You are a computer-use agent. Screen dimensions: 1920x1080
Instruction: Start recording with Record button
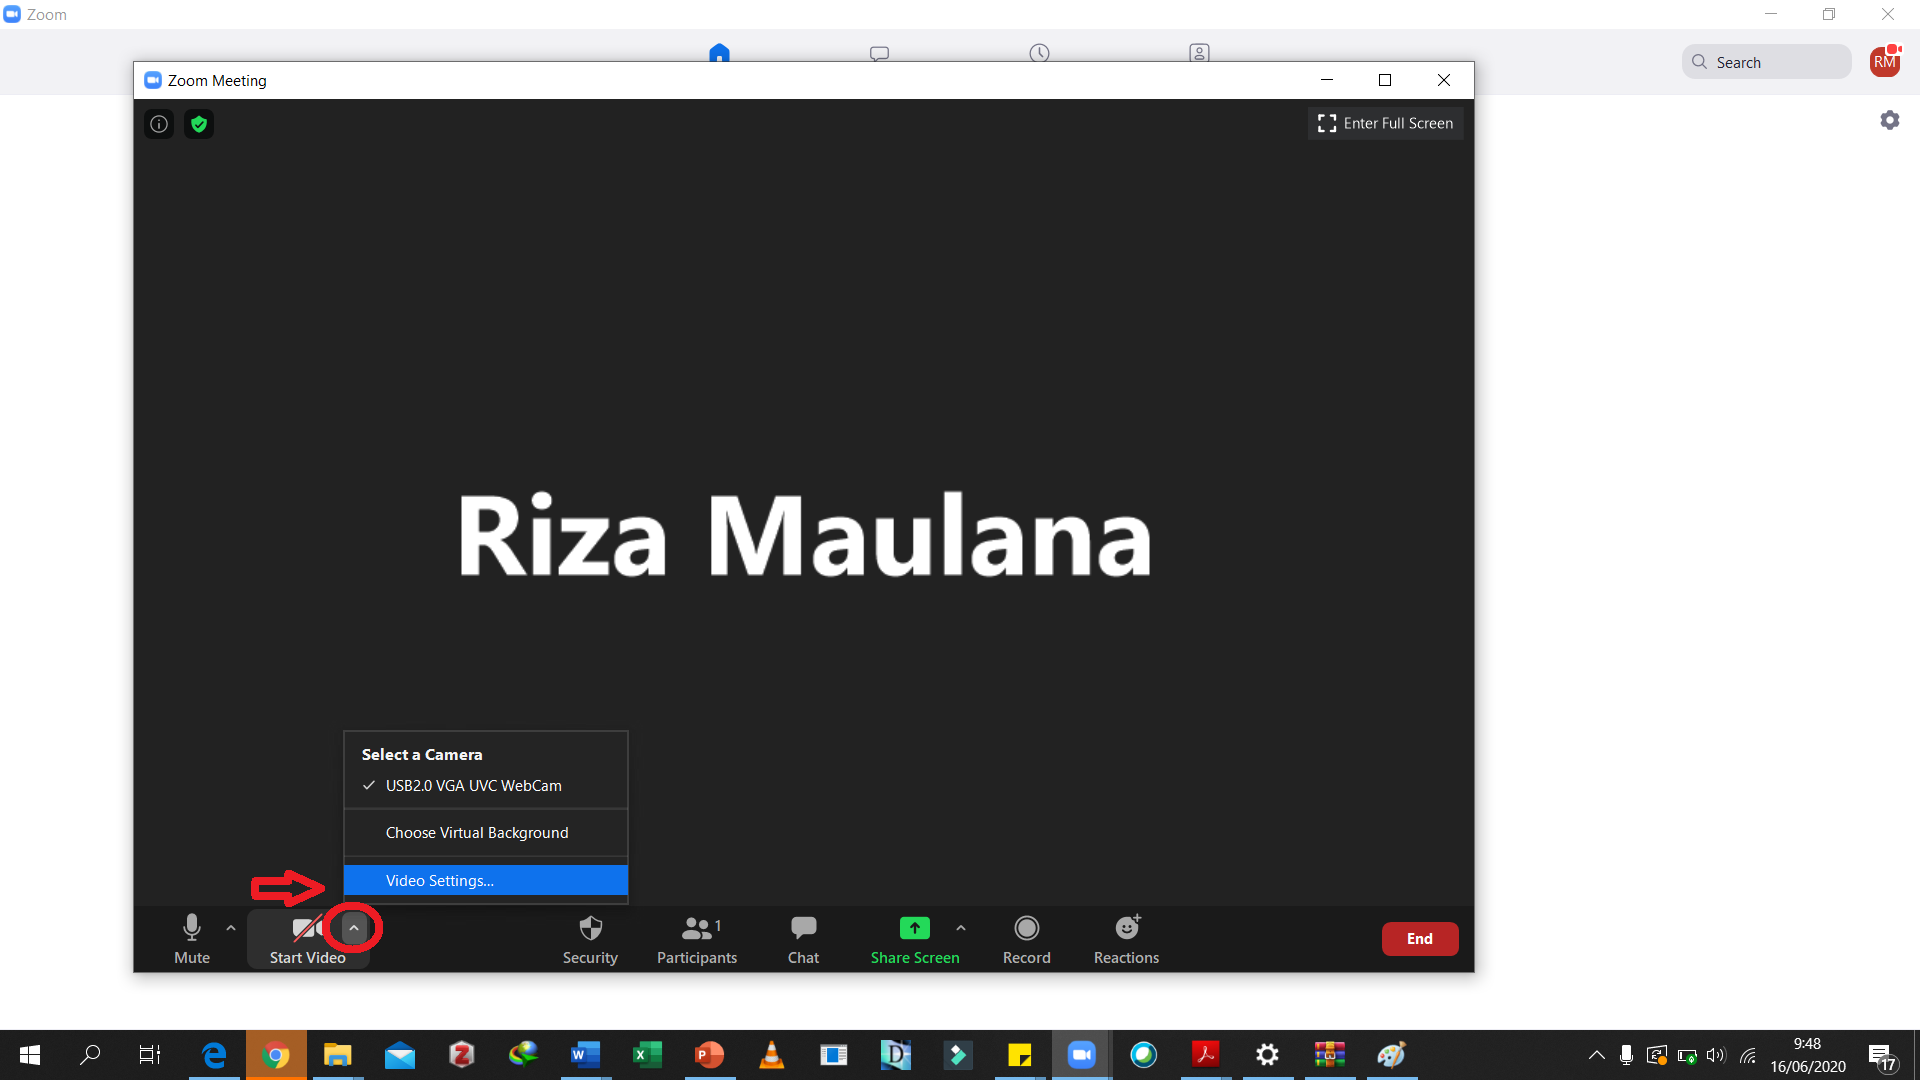click(1026, 939)
